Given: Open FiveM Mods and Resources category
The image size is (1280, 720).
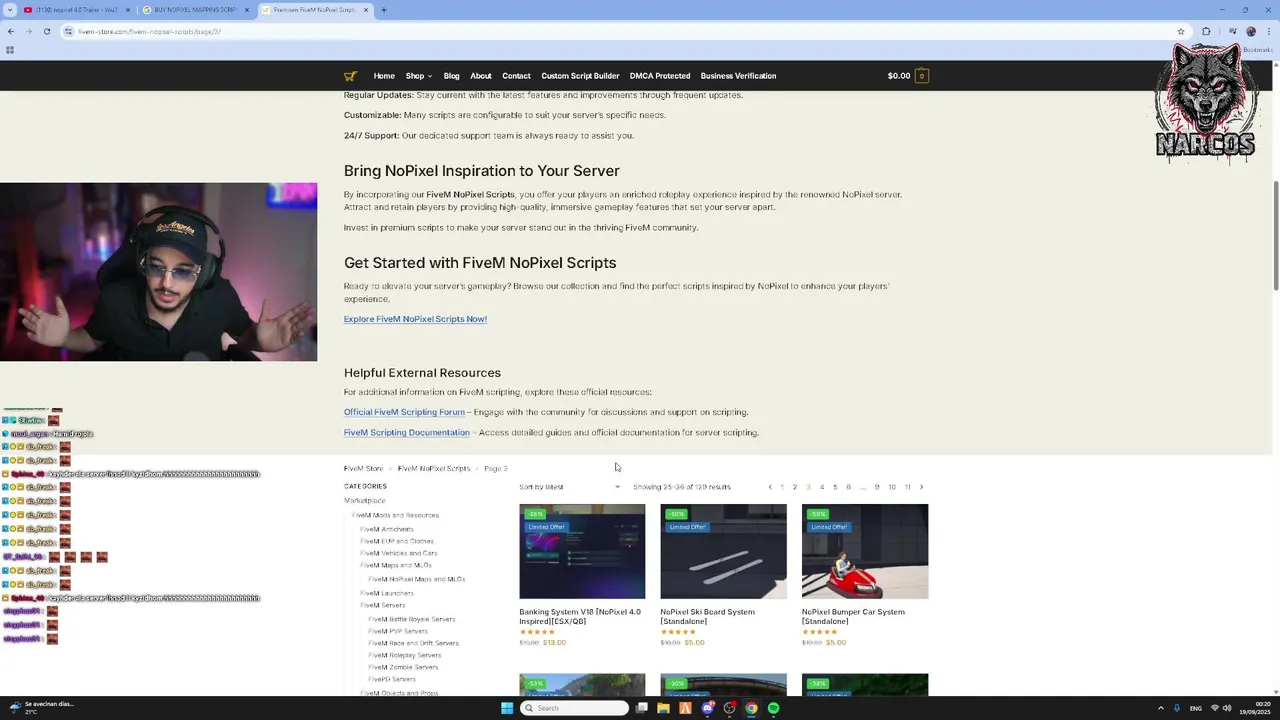Looking at the screenshot, I should pos(395,515).
